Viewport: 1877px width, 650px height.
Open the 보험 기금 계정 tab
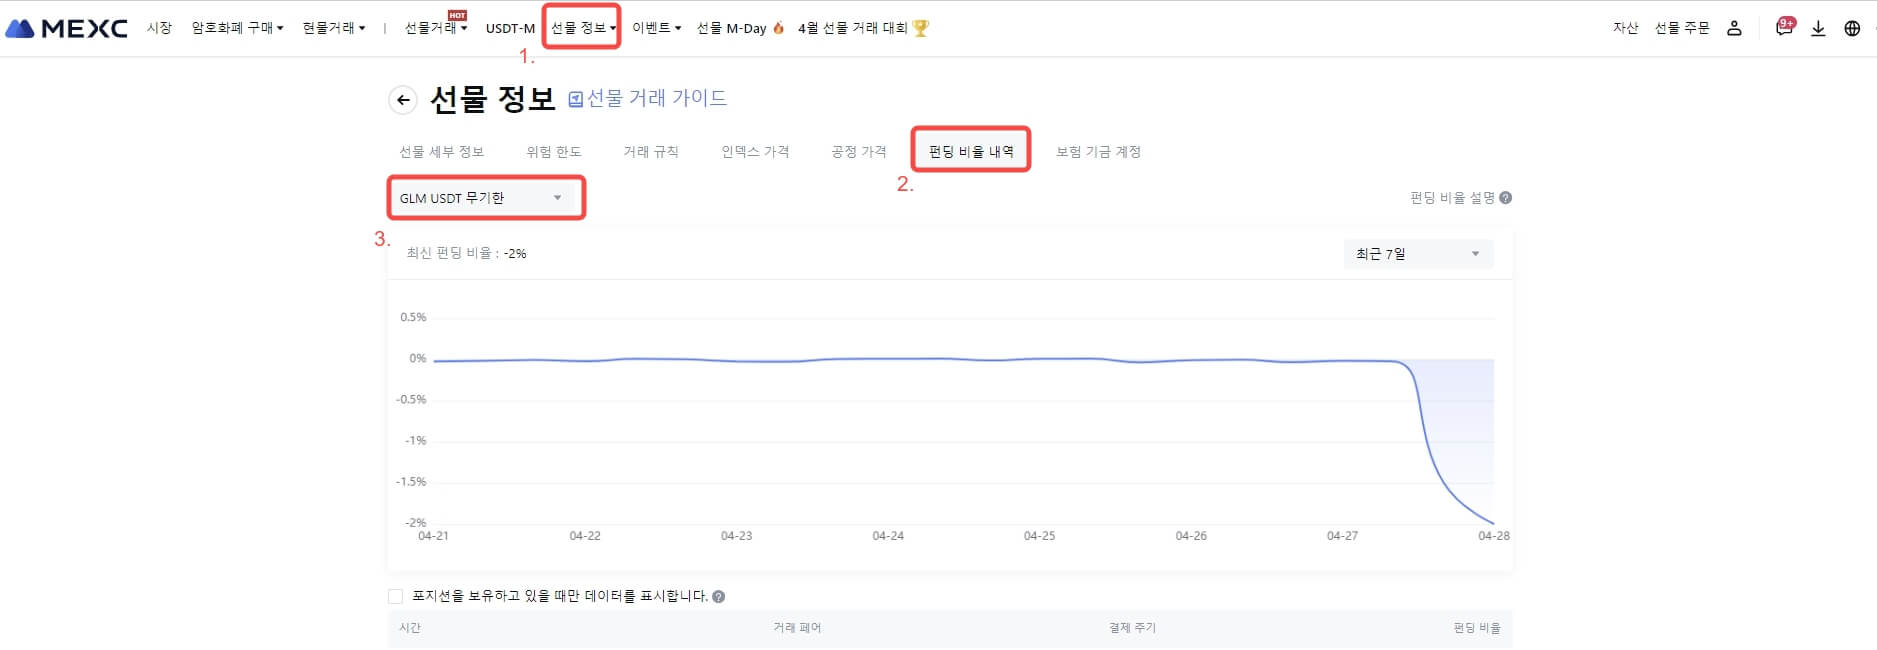click(1098, 151)
